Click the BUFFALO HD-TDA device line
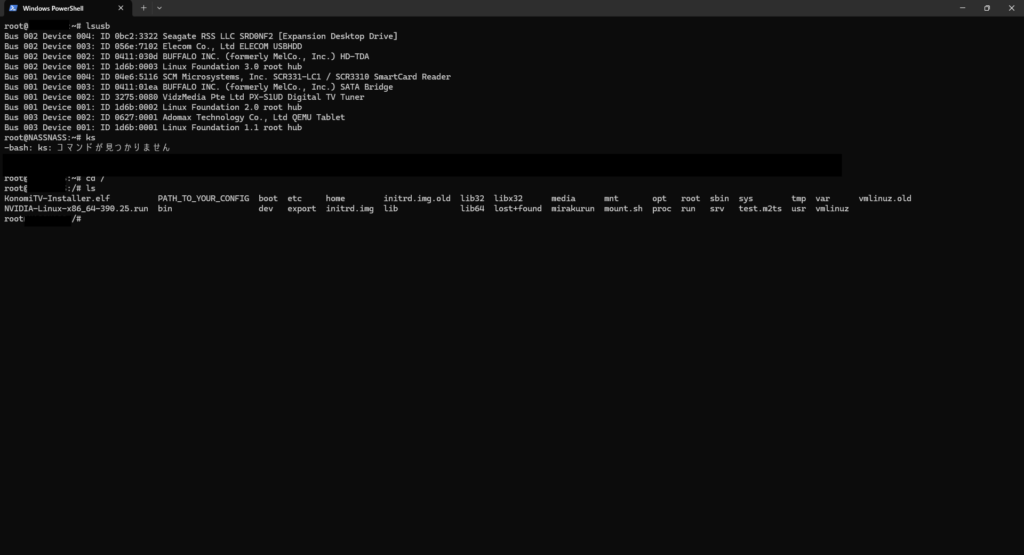 tap(186, 57)
